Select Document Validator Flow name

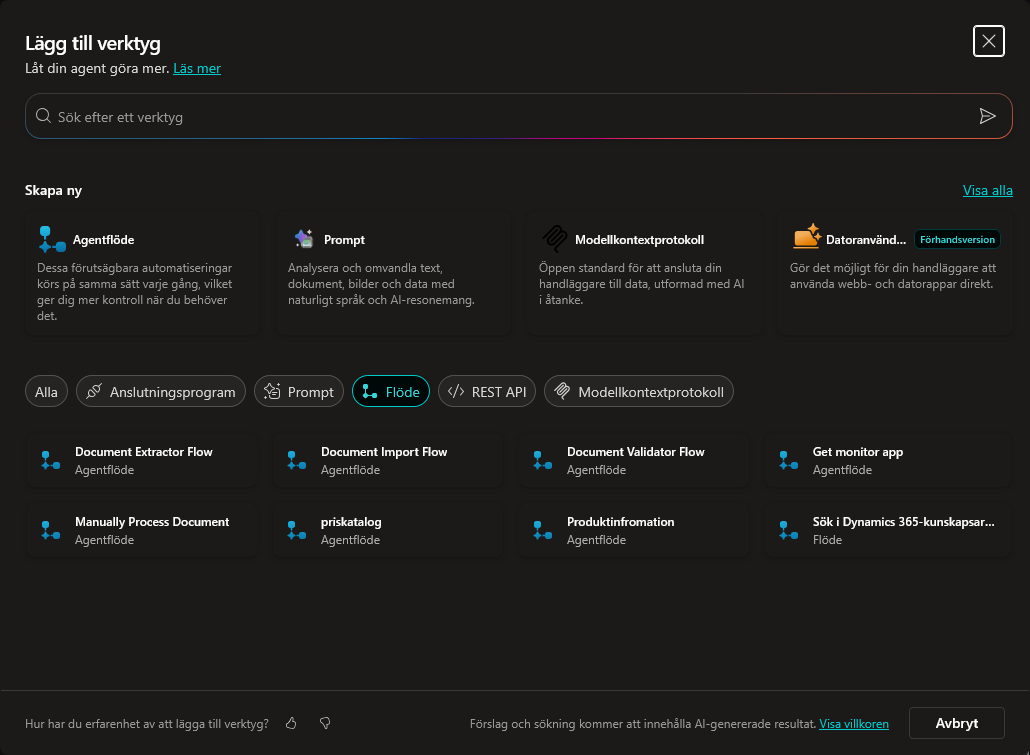click(x=636, y=452)
